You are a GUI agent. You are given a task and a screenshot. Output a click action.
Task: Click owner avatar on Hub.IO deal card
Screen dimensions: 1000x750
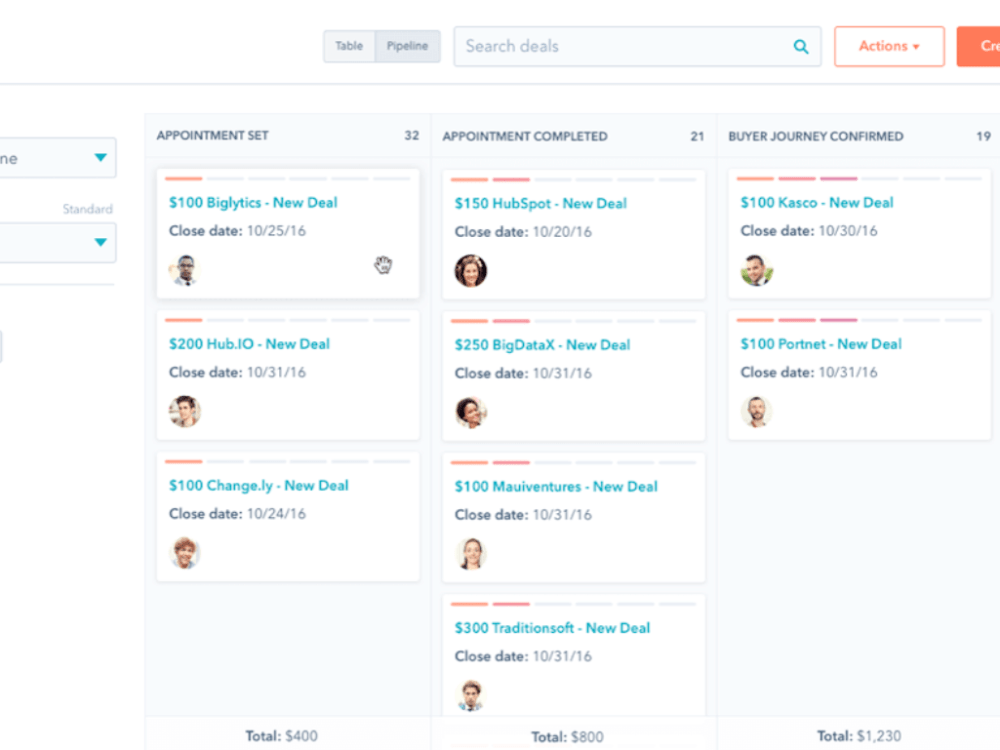[185, 411]
